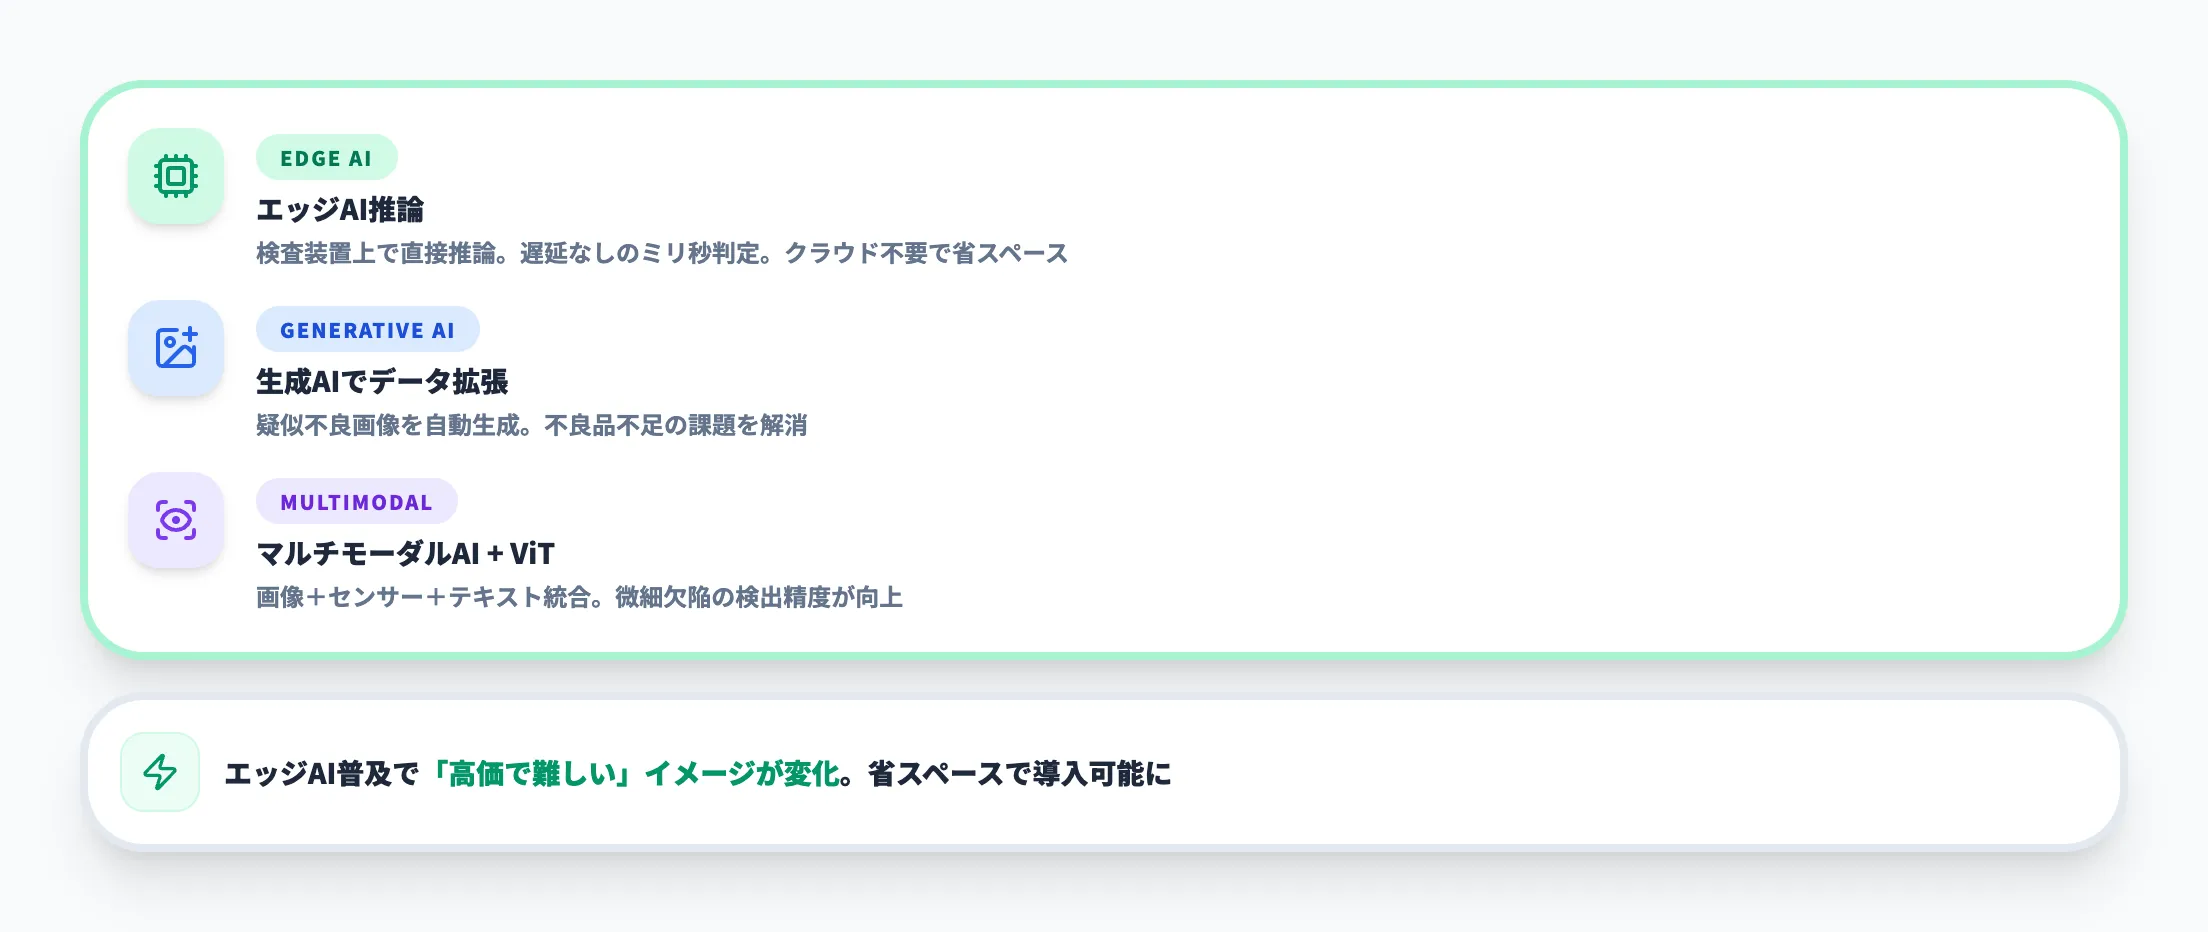Select the chip icon for Edge AI

tap(176, 178)
